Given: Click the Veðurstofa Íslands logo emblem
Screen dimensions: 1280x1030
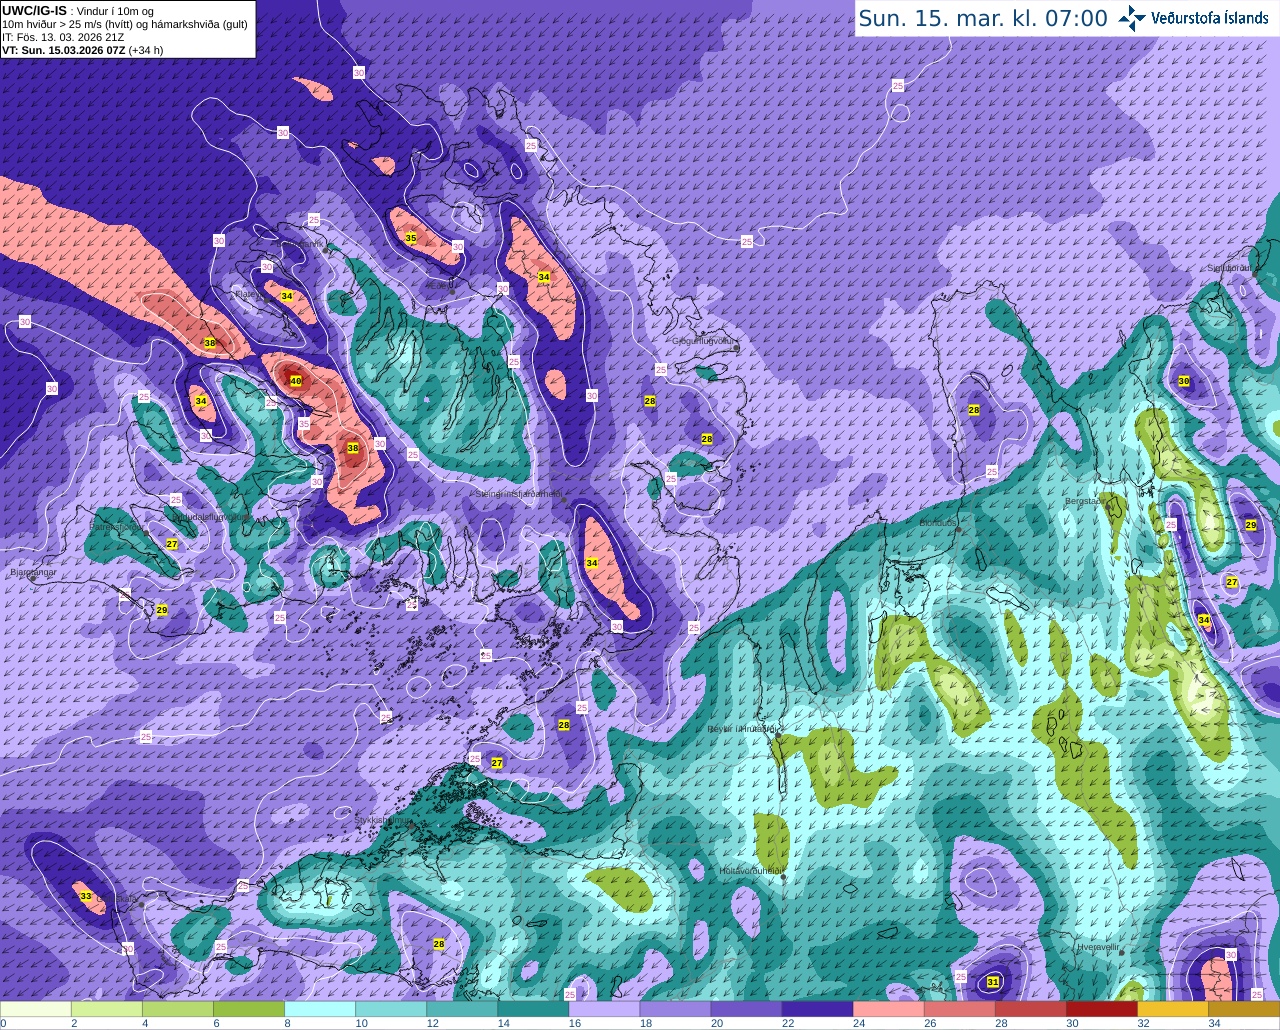Looking at the screenshot, I should tap(1132, 17).
